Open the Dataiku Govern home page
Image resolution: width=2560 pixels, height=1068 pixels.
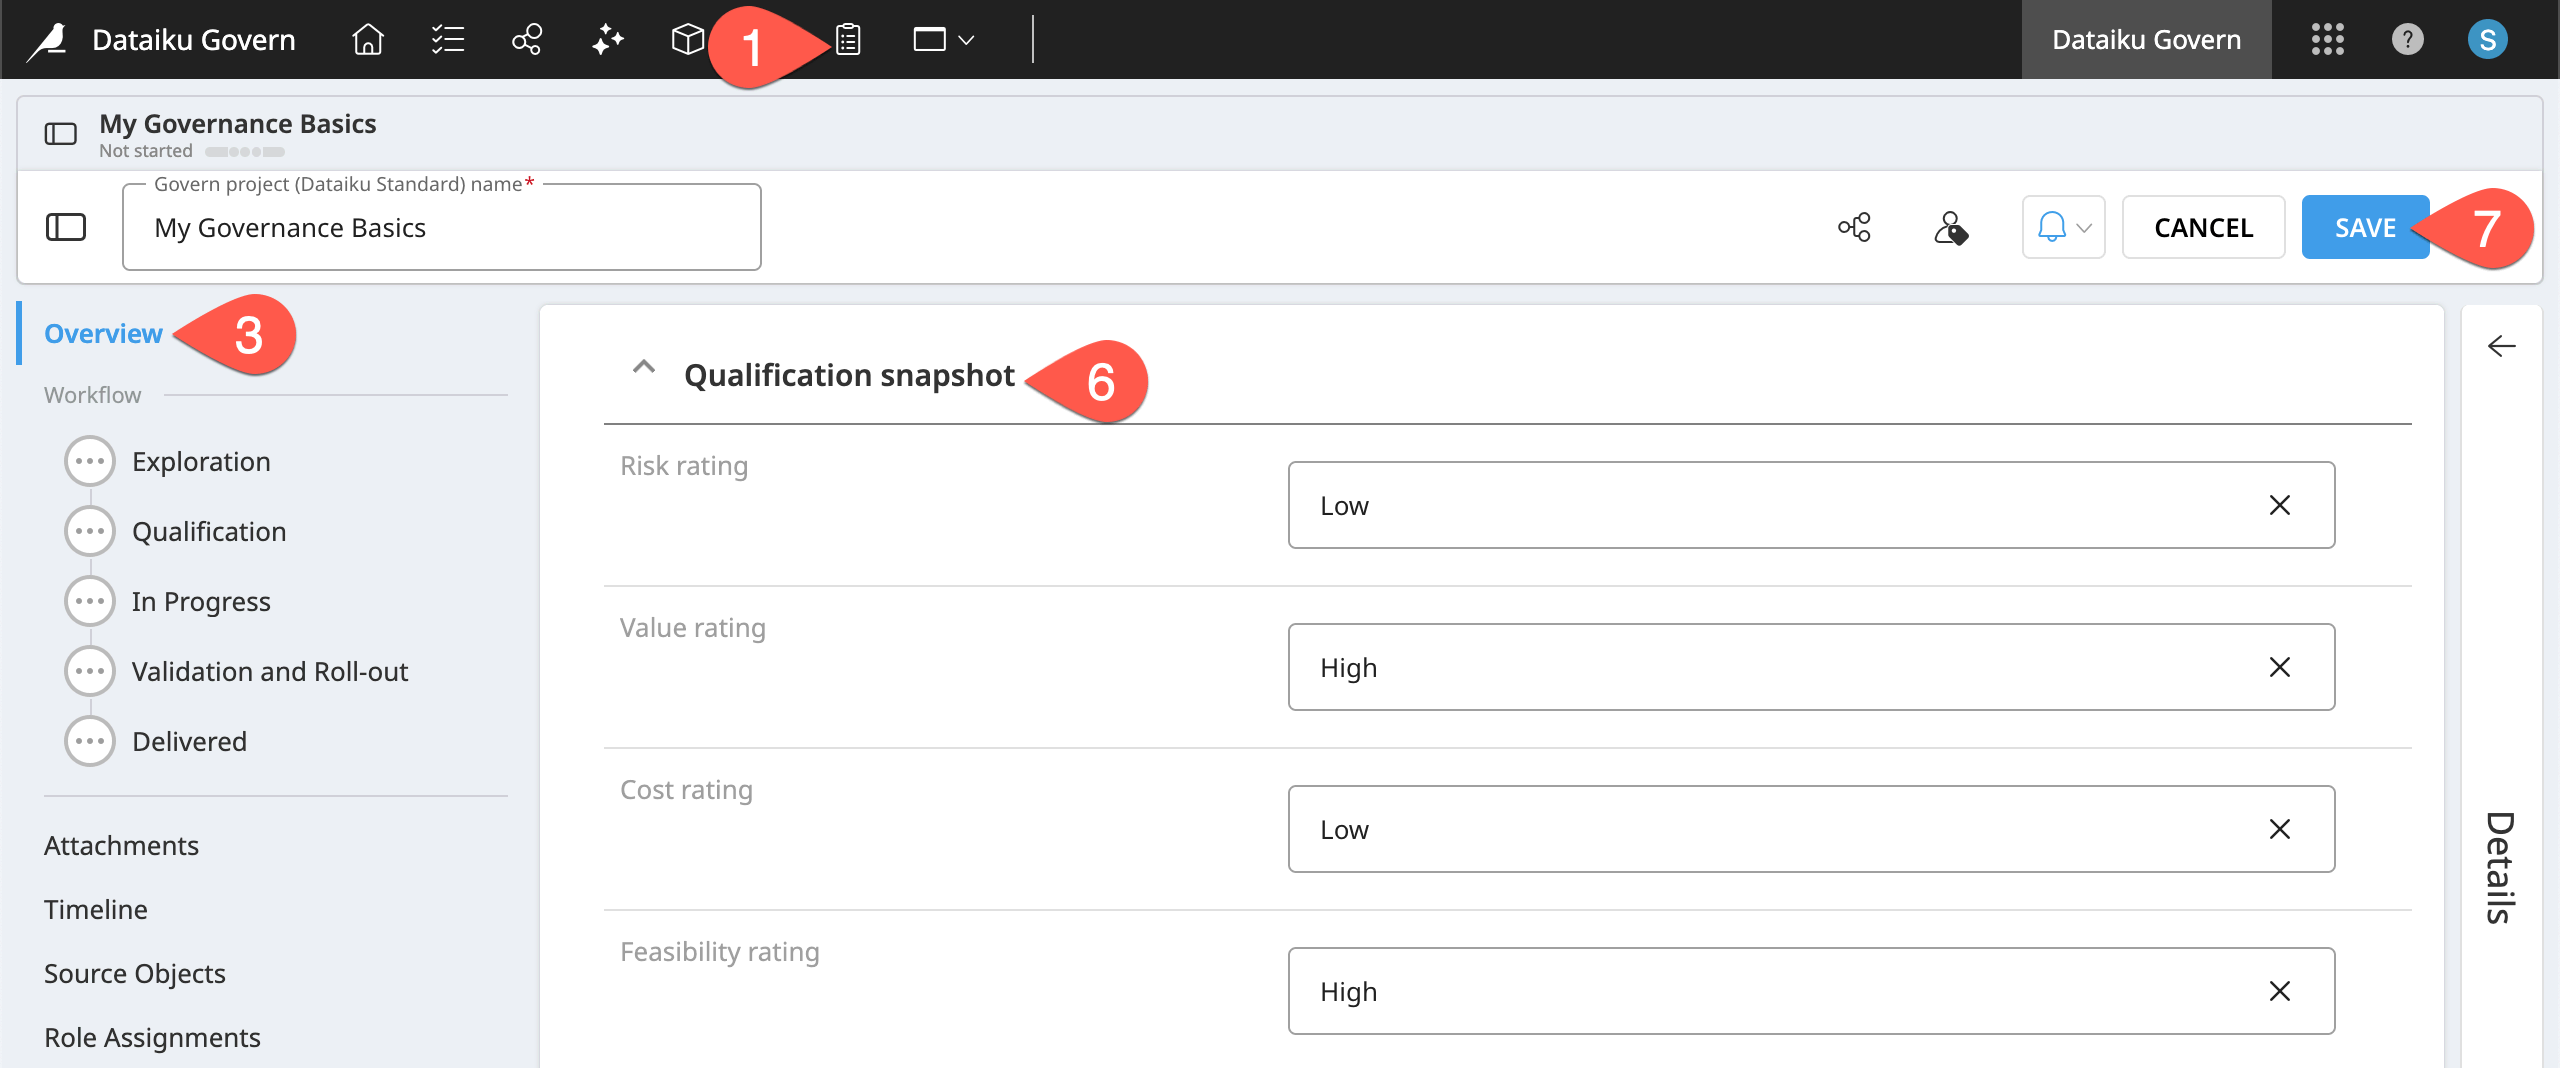pos(367,40)
